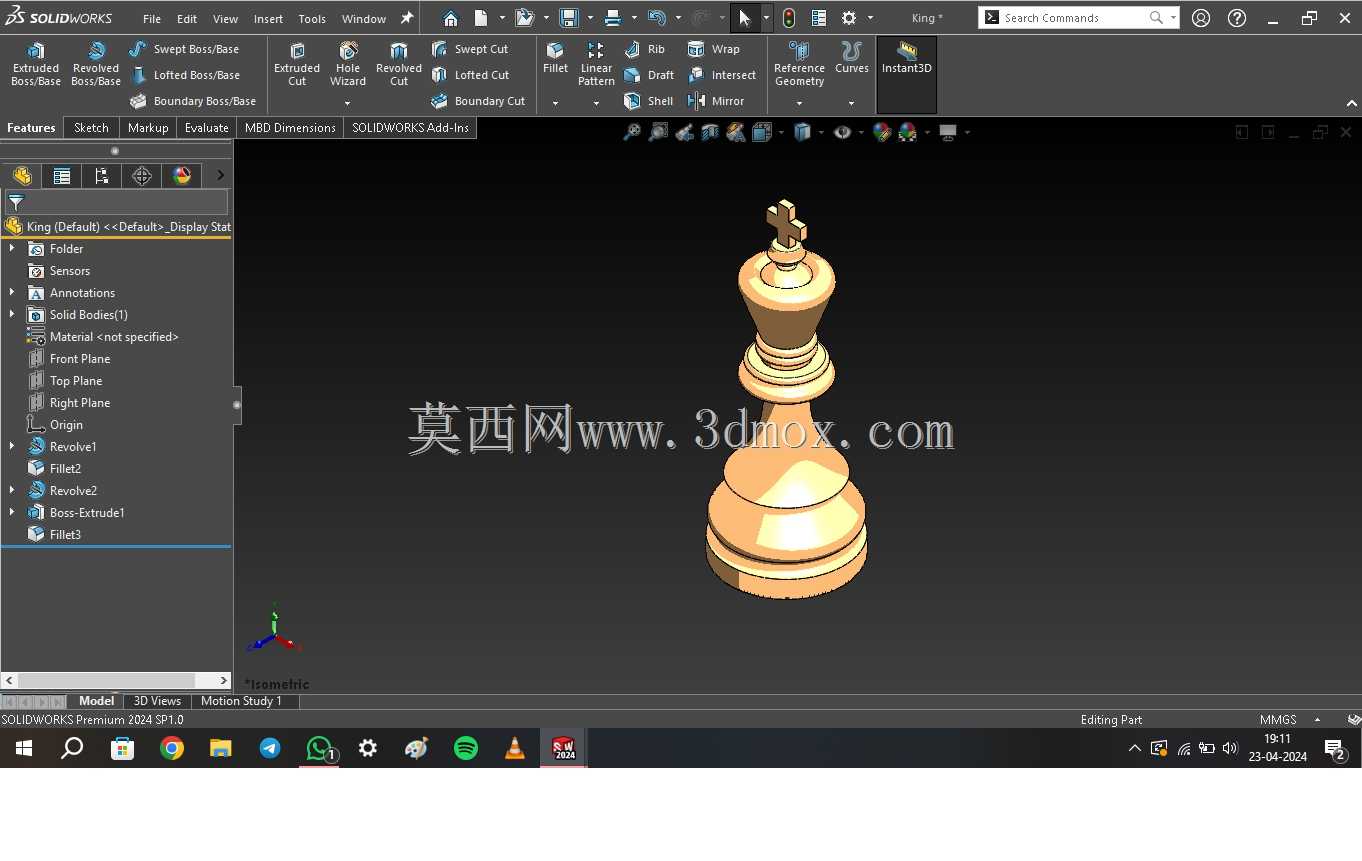Open the FeatureManager design tree tab
The image size is (1362, 861).
(x=22, y=176)
